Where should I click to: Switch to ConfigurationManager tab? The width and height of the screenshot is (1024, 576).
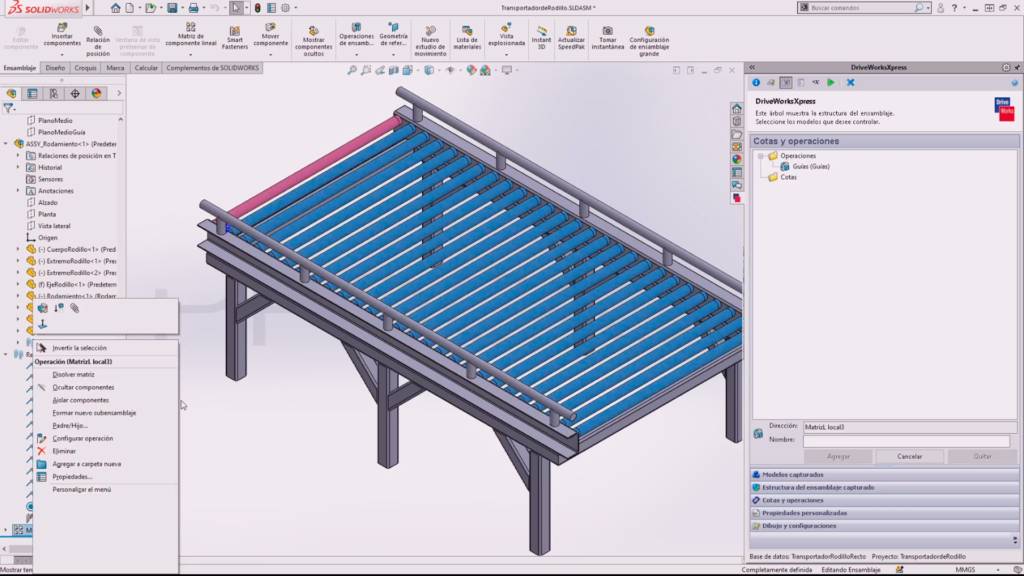[54, 93]
